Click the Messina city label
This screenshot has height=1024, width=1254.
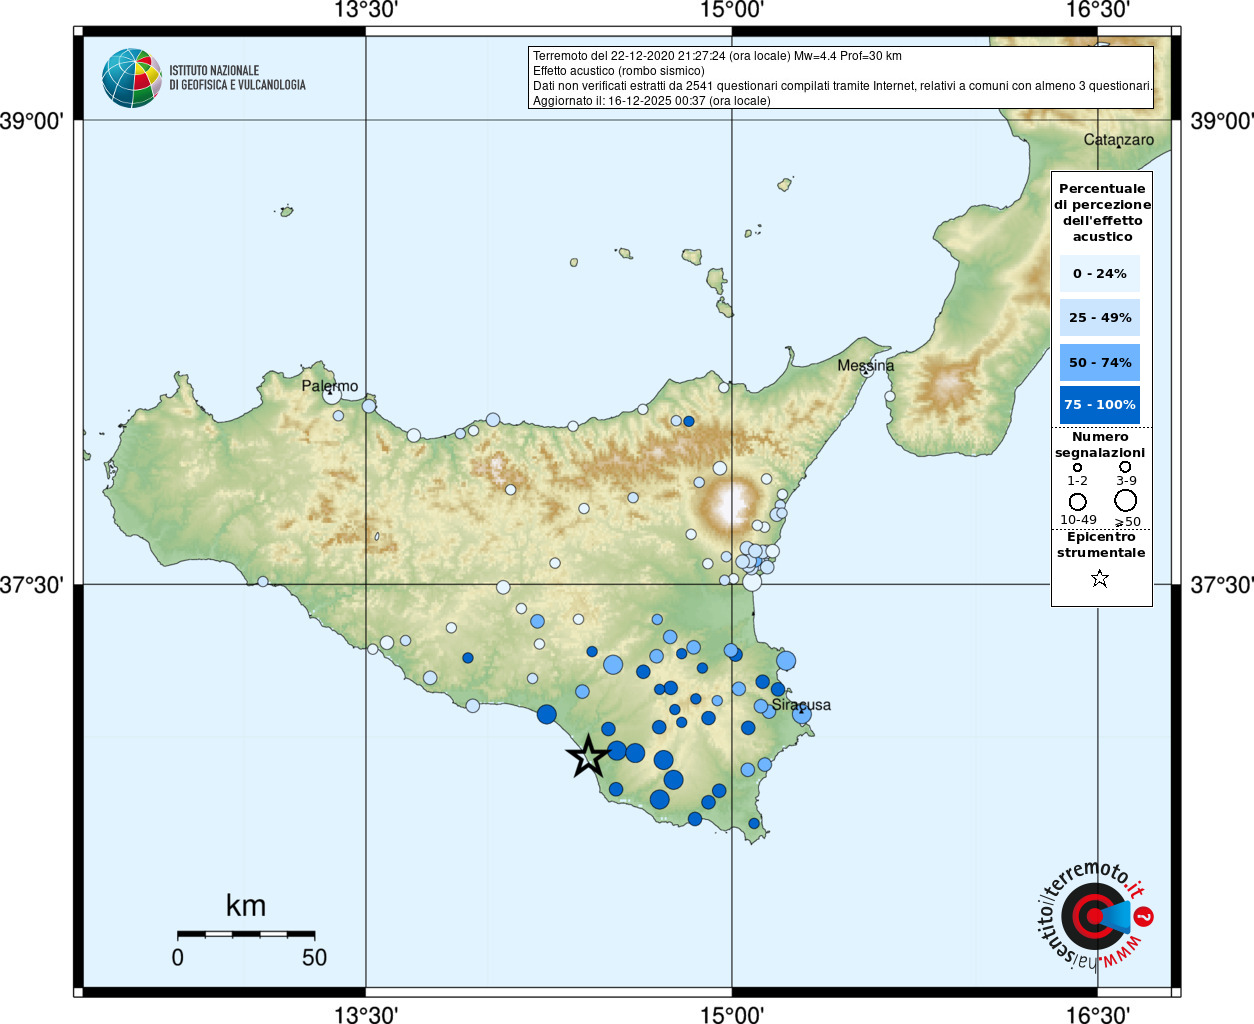(866, 366)
